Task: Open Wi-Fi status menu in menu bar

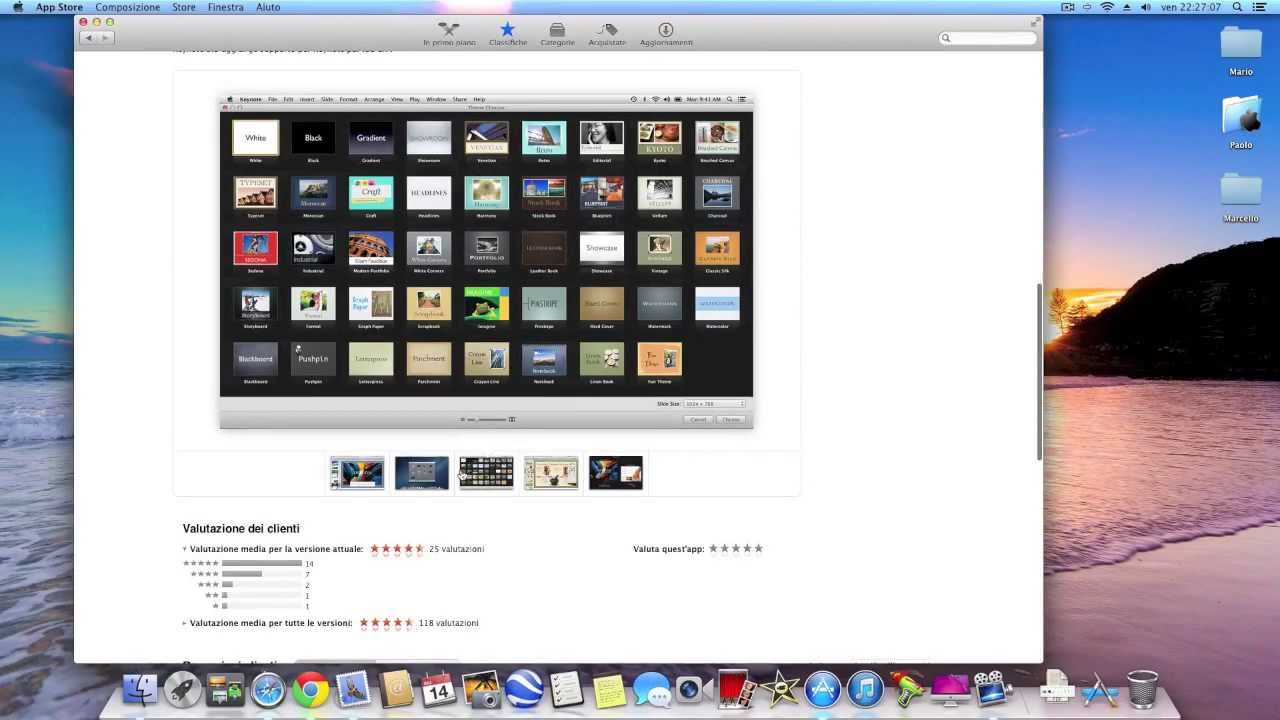Action: [1107, 7]
